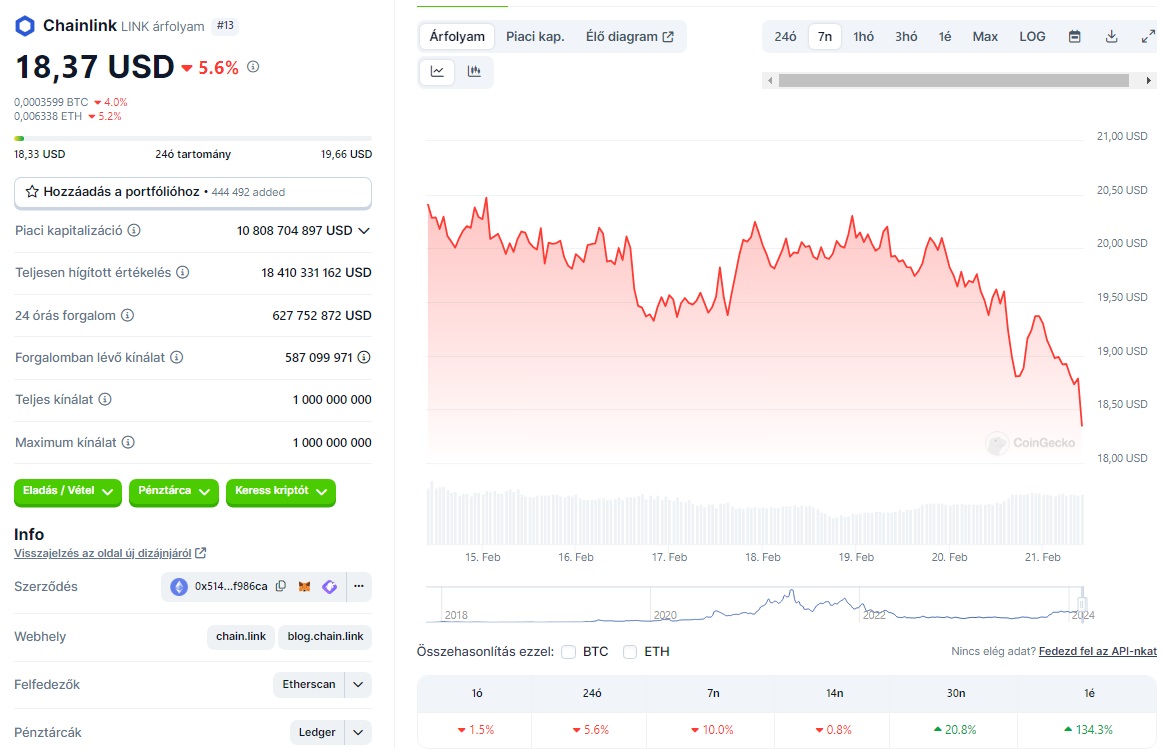Click the historical overview mini chart
This screenshot has width=1163, height=749.
(x=754, y=604)
